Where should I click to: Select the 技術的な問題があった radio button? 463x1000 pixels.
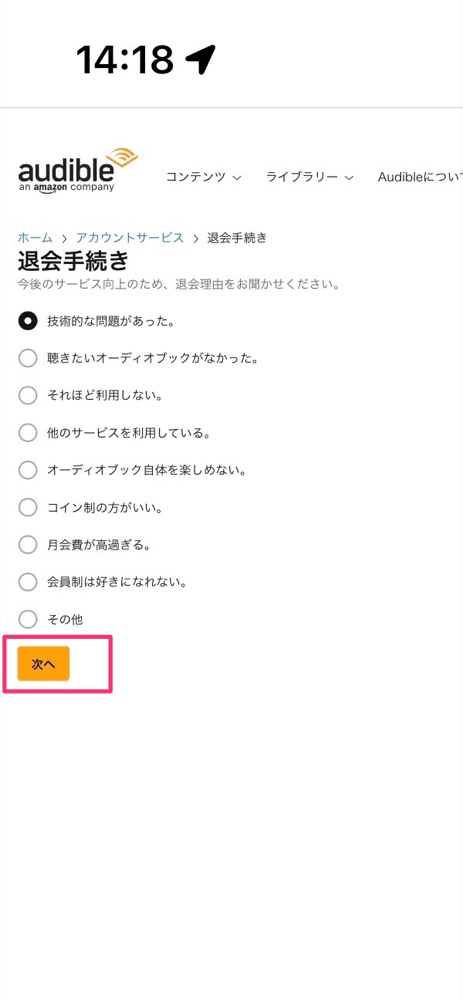click(27, 321)
